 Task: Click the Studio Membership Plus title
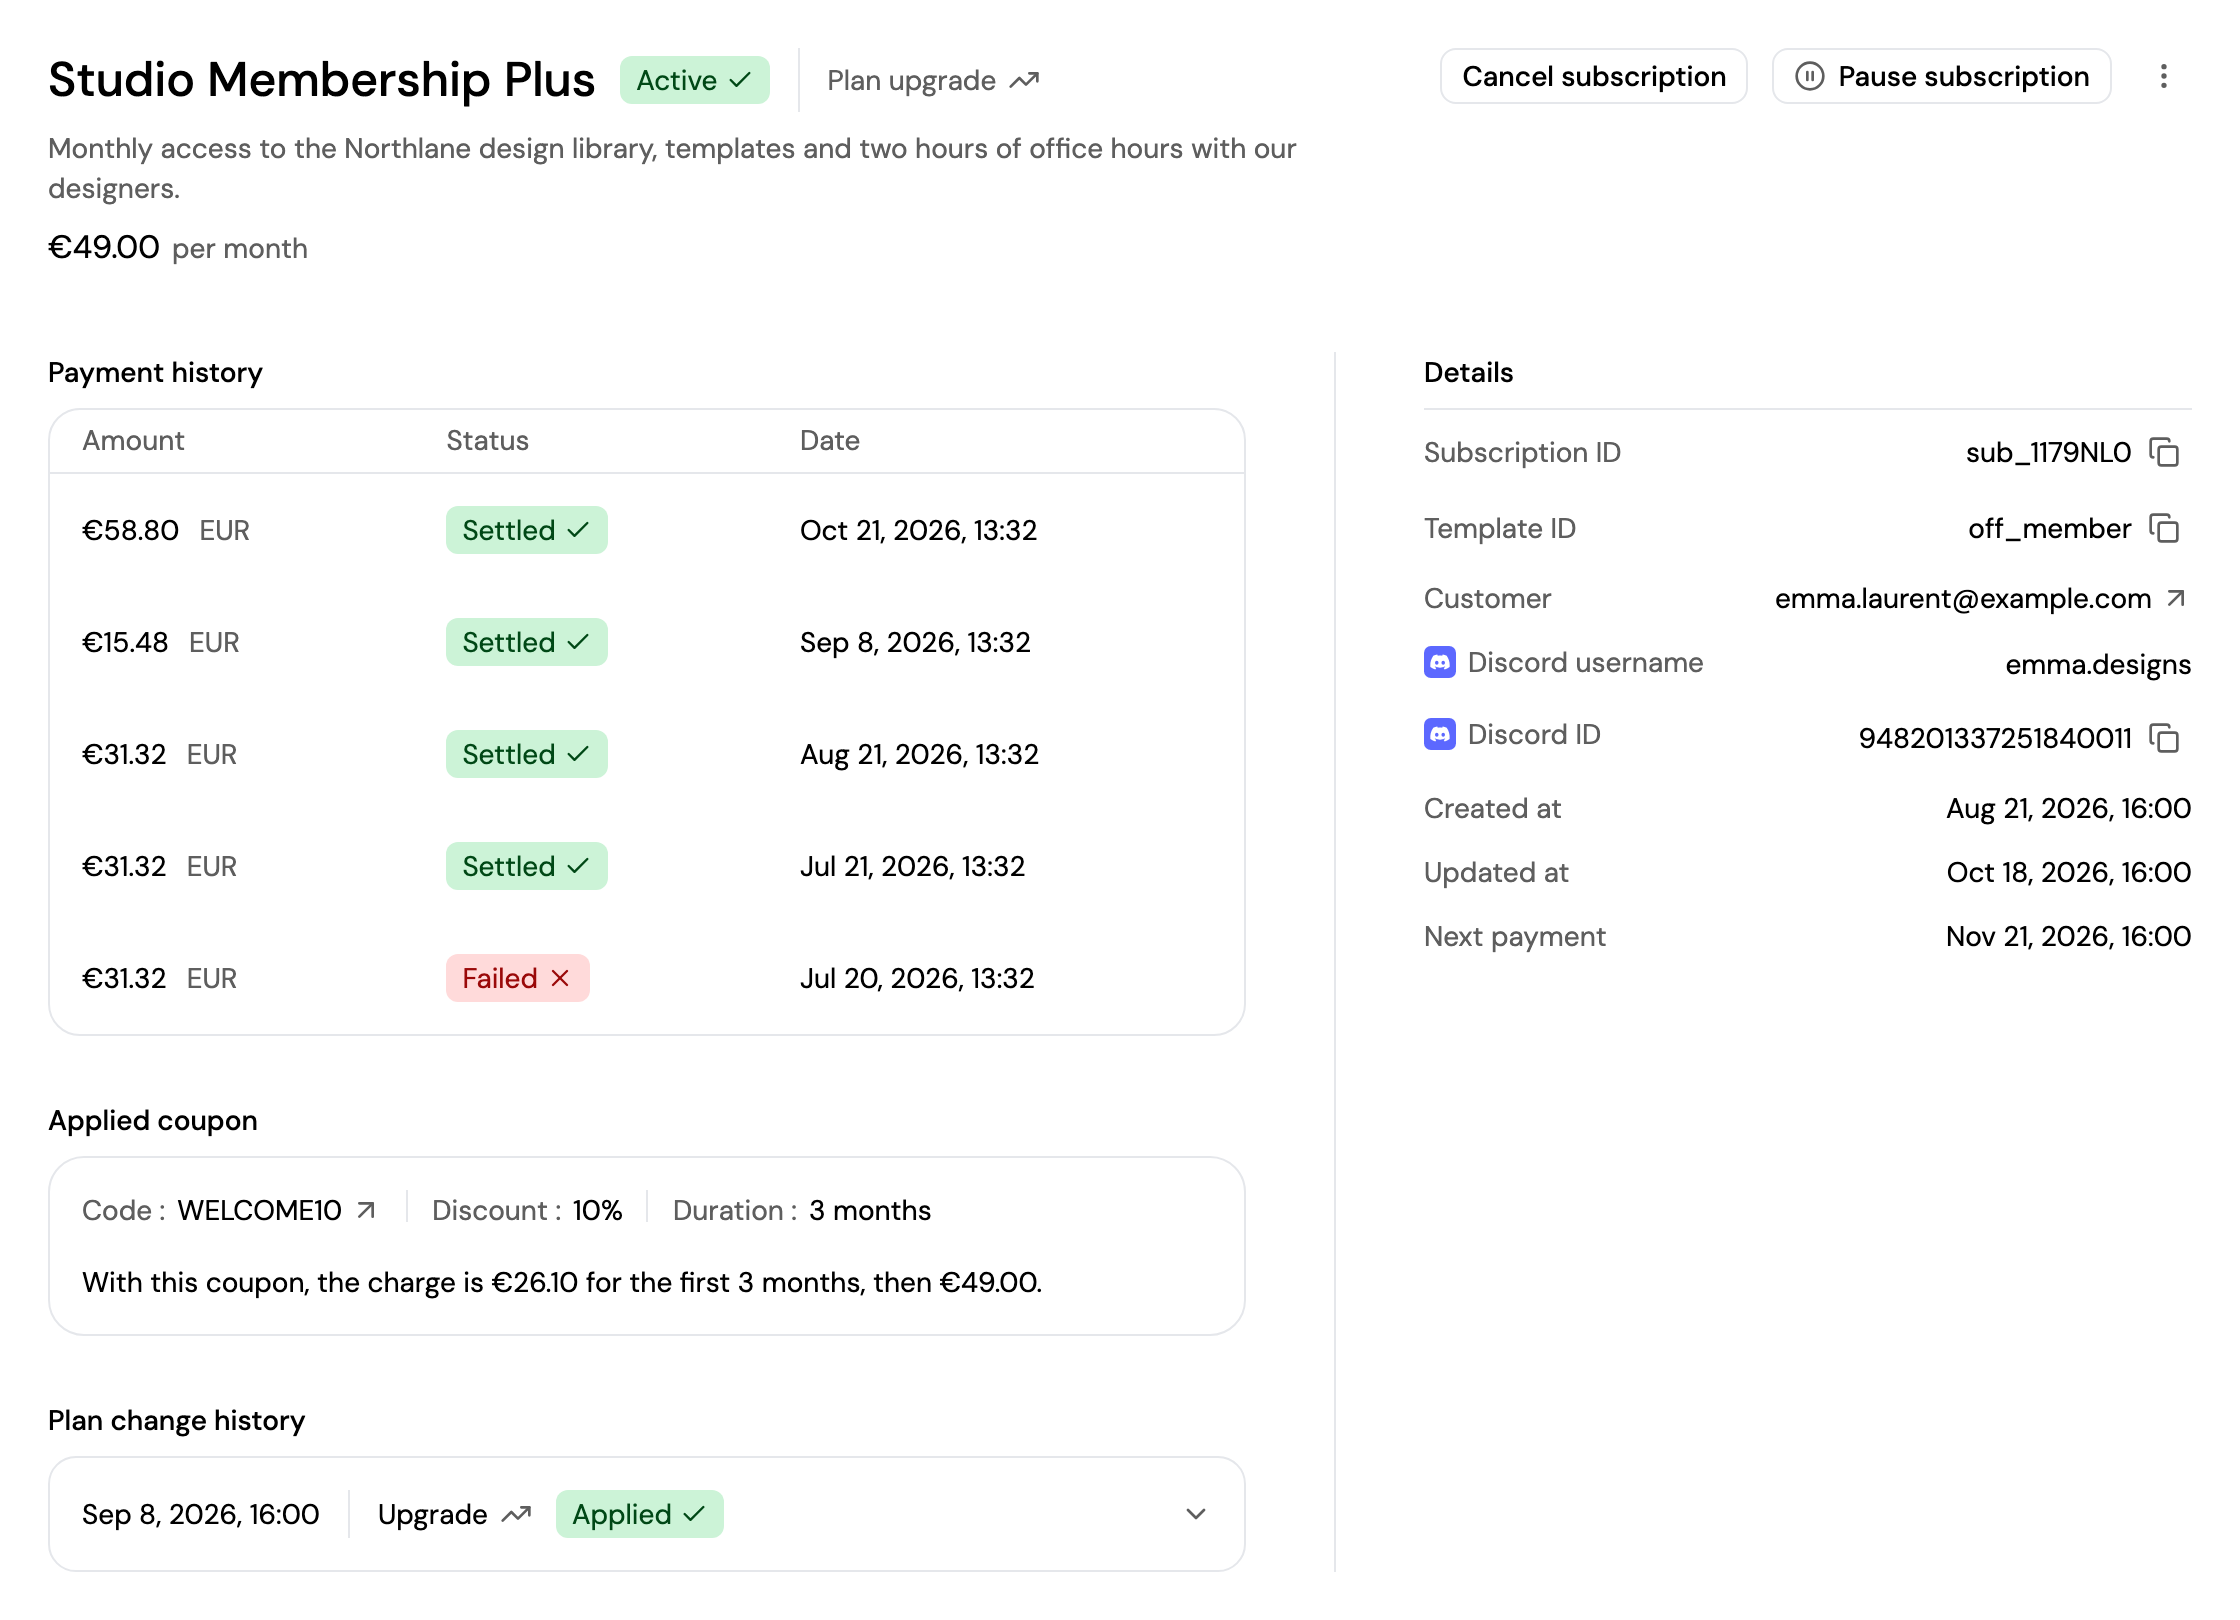[322, 79]
